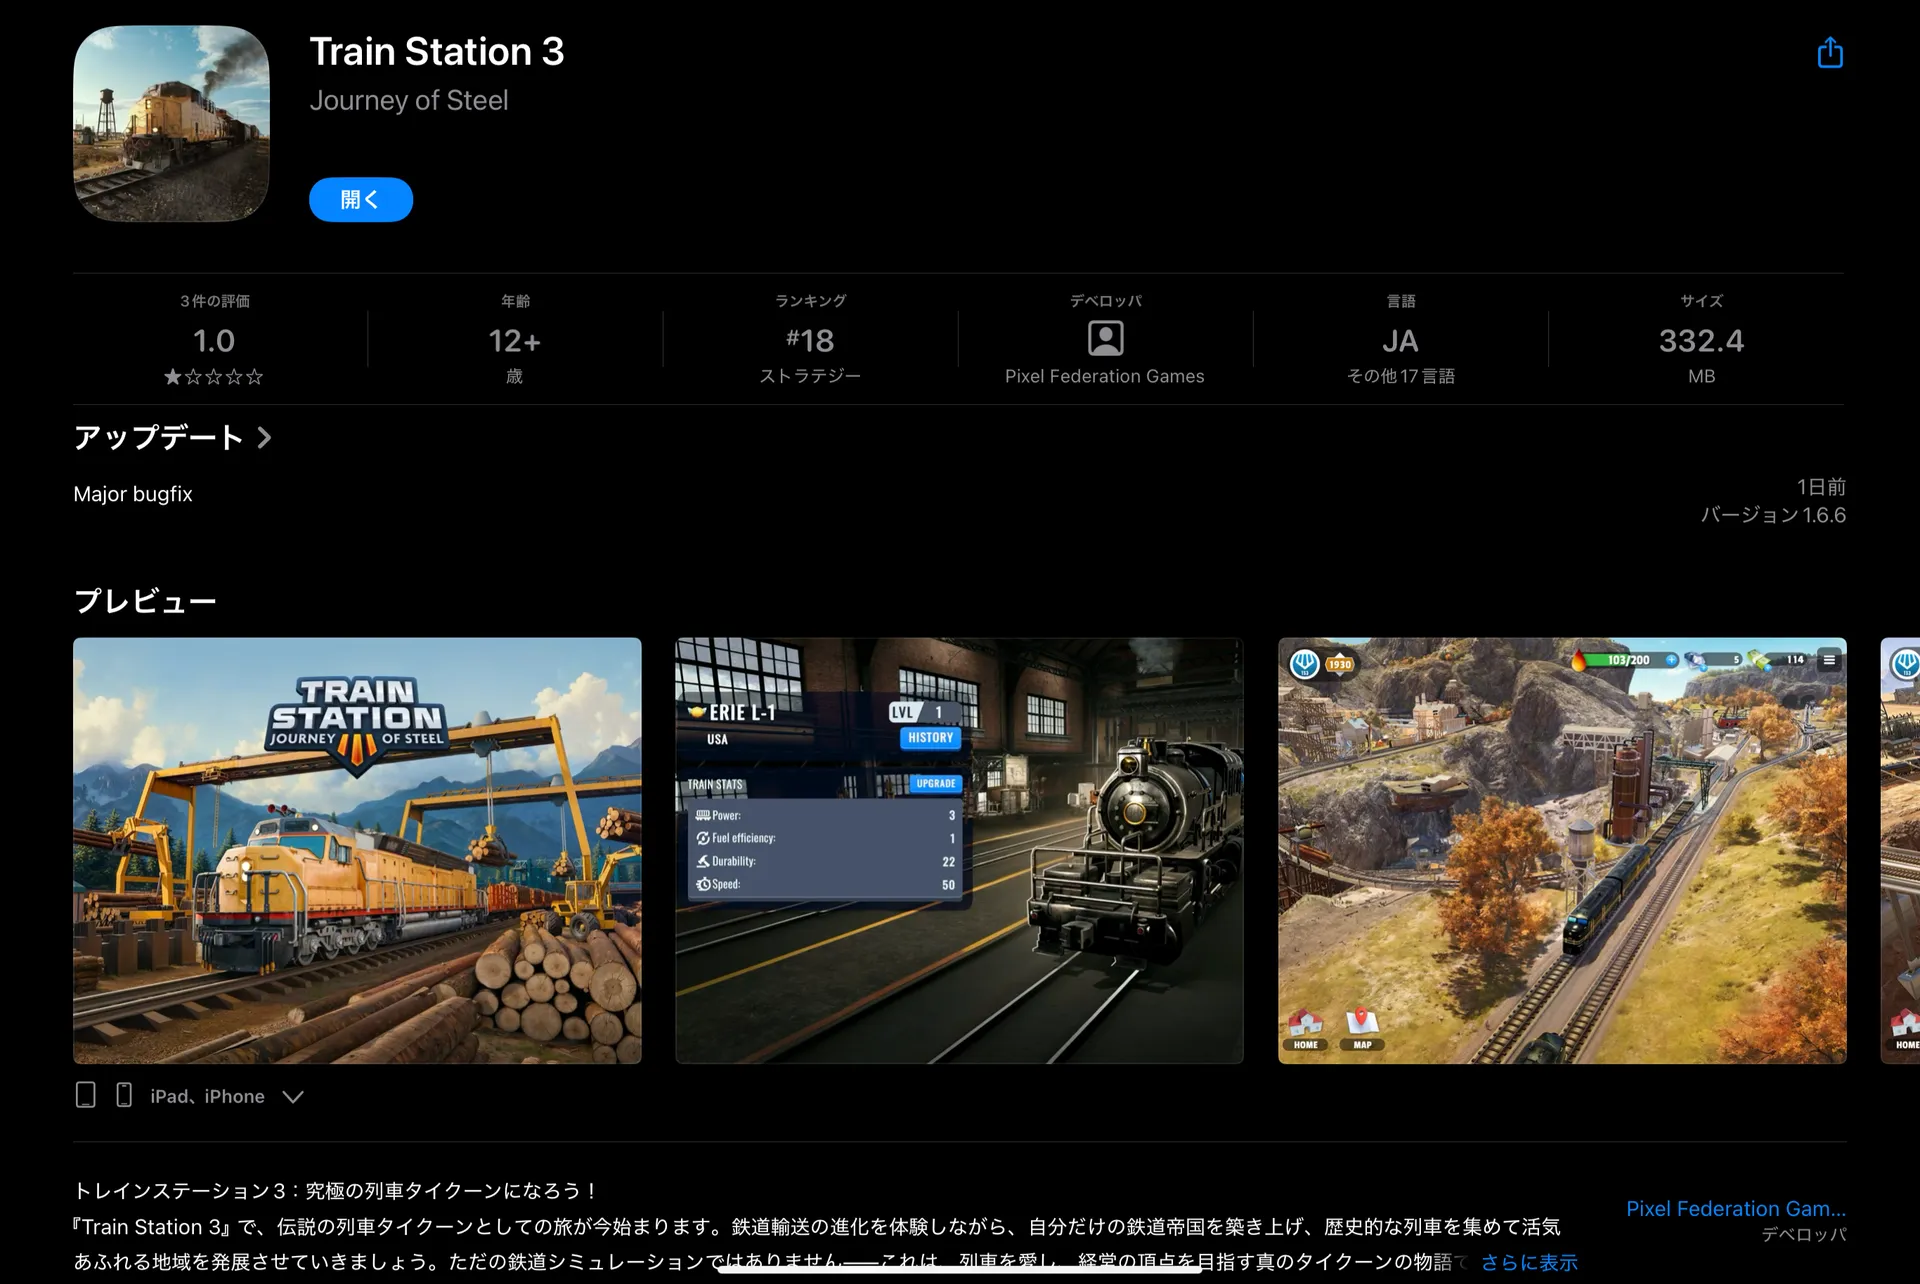Tap the menu icon in the map preview
This screenshot has height=1284, width=1920.
tap(1829, 660)
